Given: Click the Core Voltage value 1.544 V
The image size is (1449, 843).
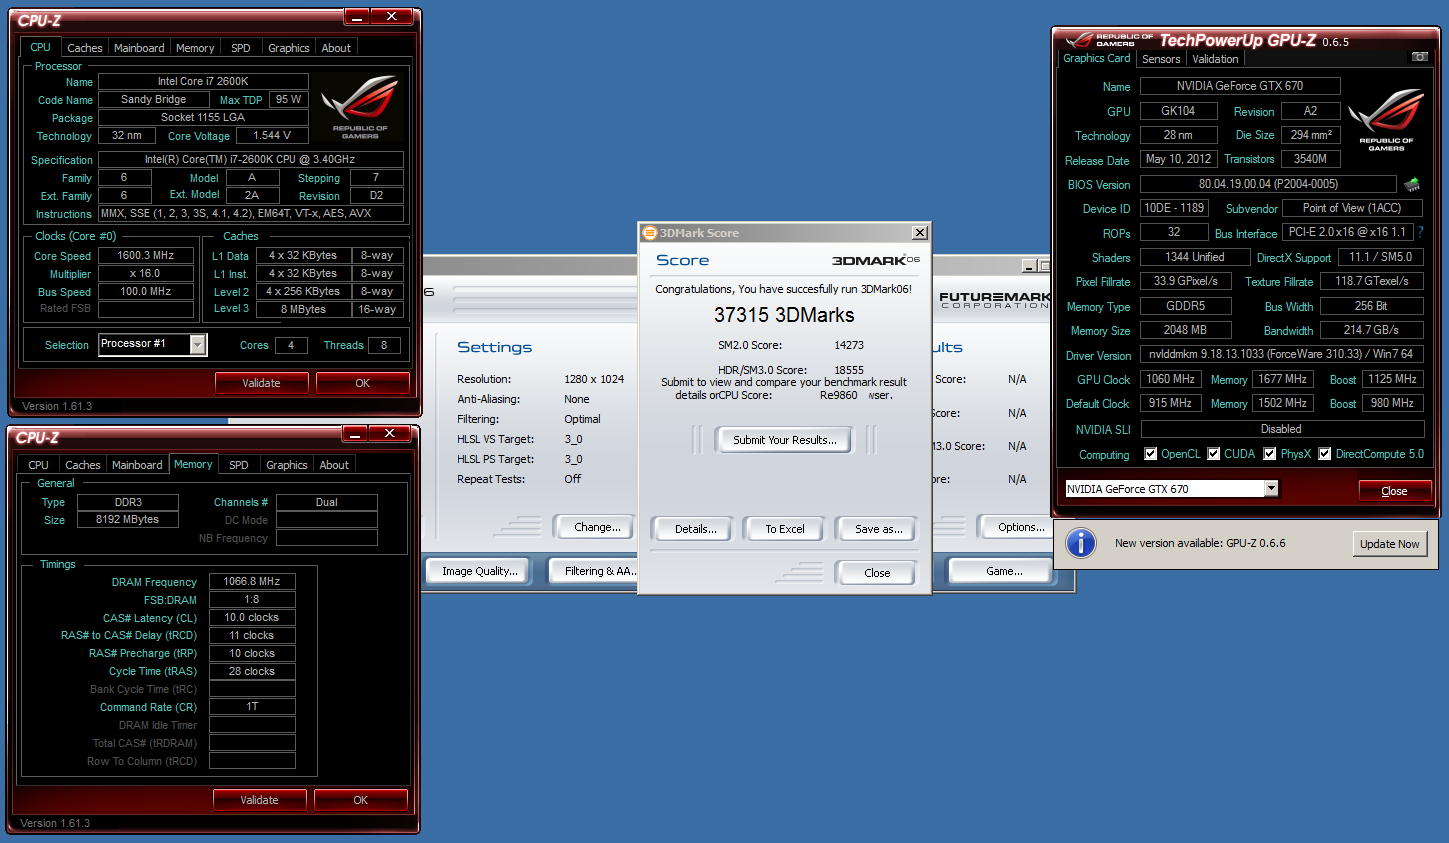Looking at the screenshot, I should (272, 135).
